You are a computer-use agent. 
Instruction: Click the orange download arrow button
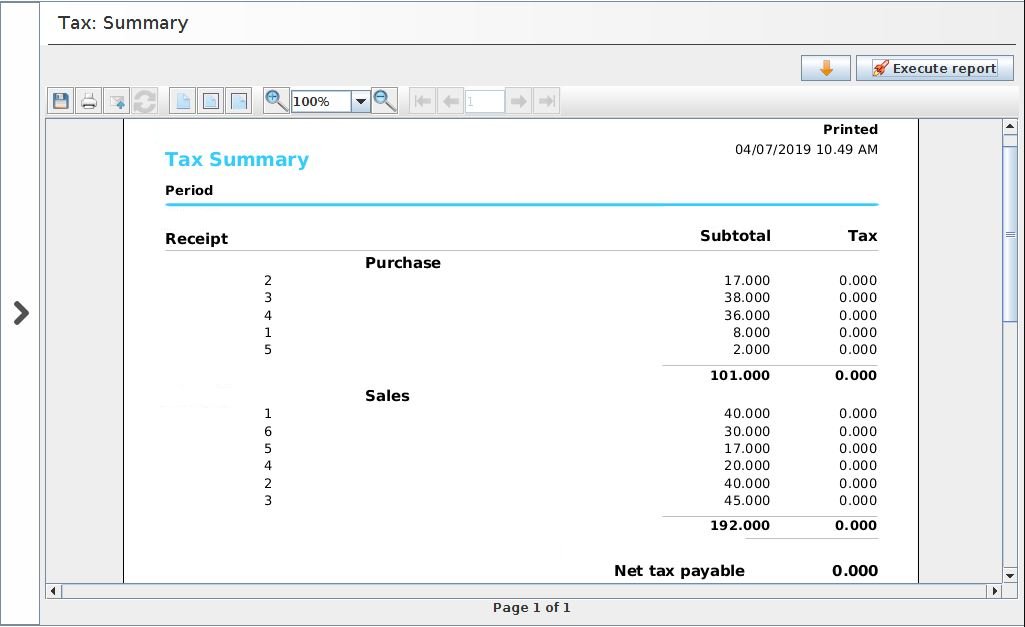(826, 68)
